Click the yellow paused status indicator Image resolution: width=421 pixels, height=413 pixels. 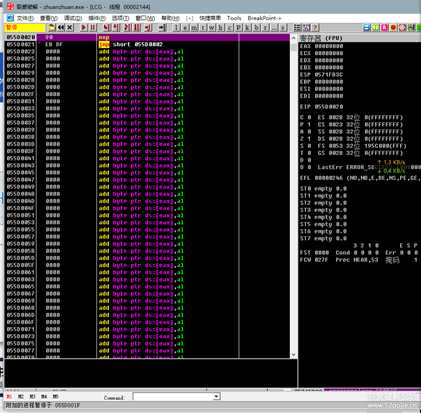pyautogui.click(x=25, y=28)
